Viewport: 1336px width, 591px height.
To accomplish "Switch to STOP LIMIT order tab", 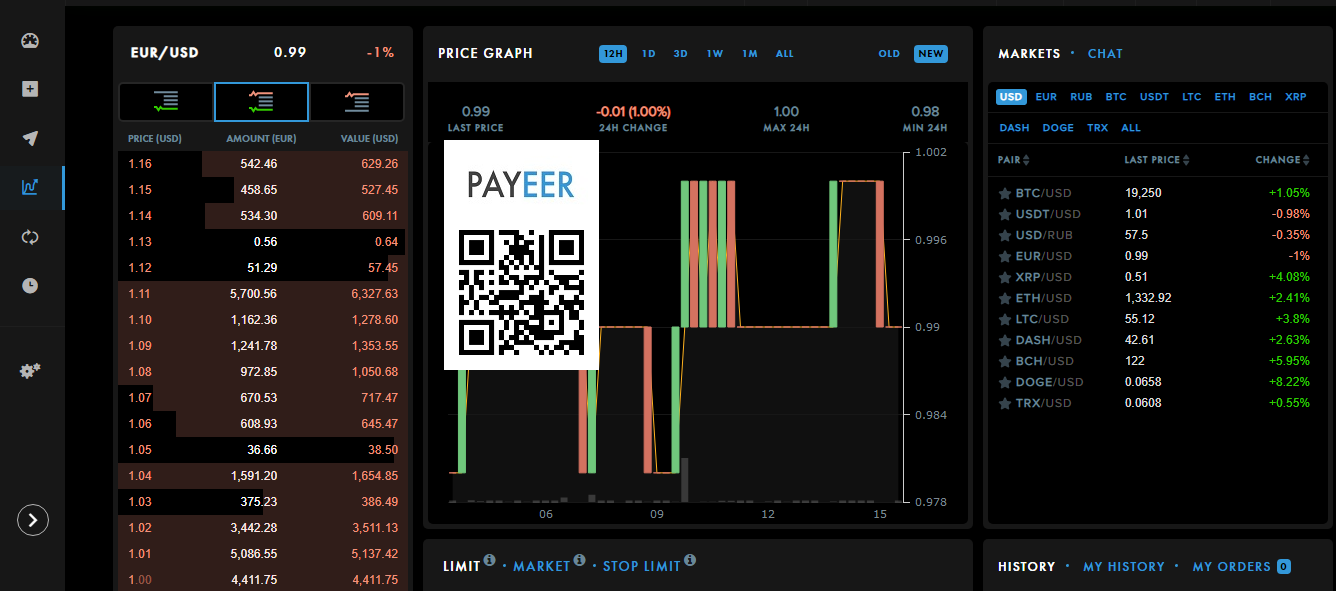I will [x=641, y=567].
